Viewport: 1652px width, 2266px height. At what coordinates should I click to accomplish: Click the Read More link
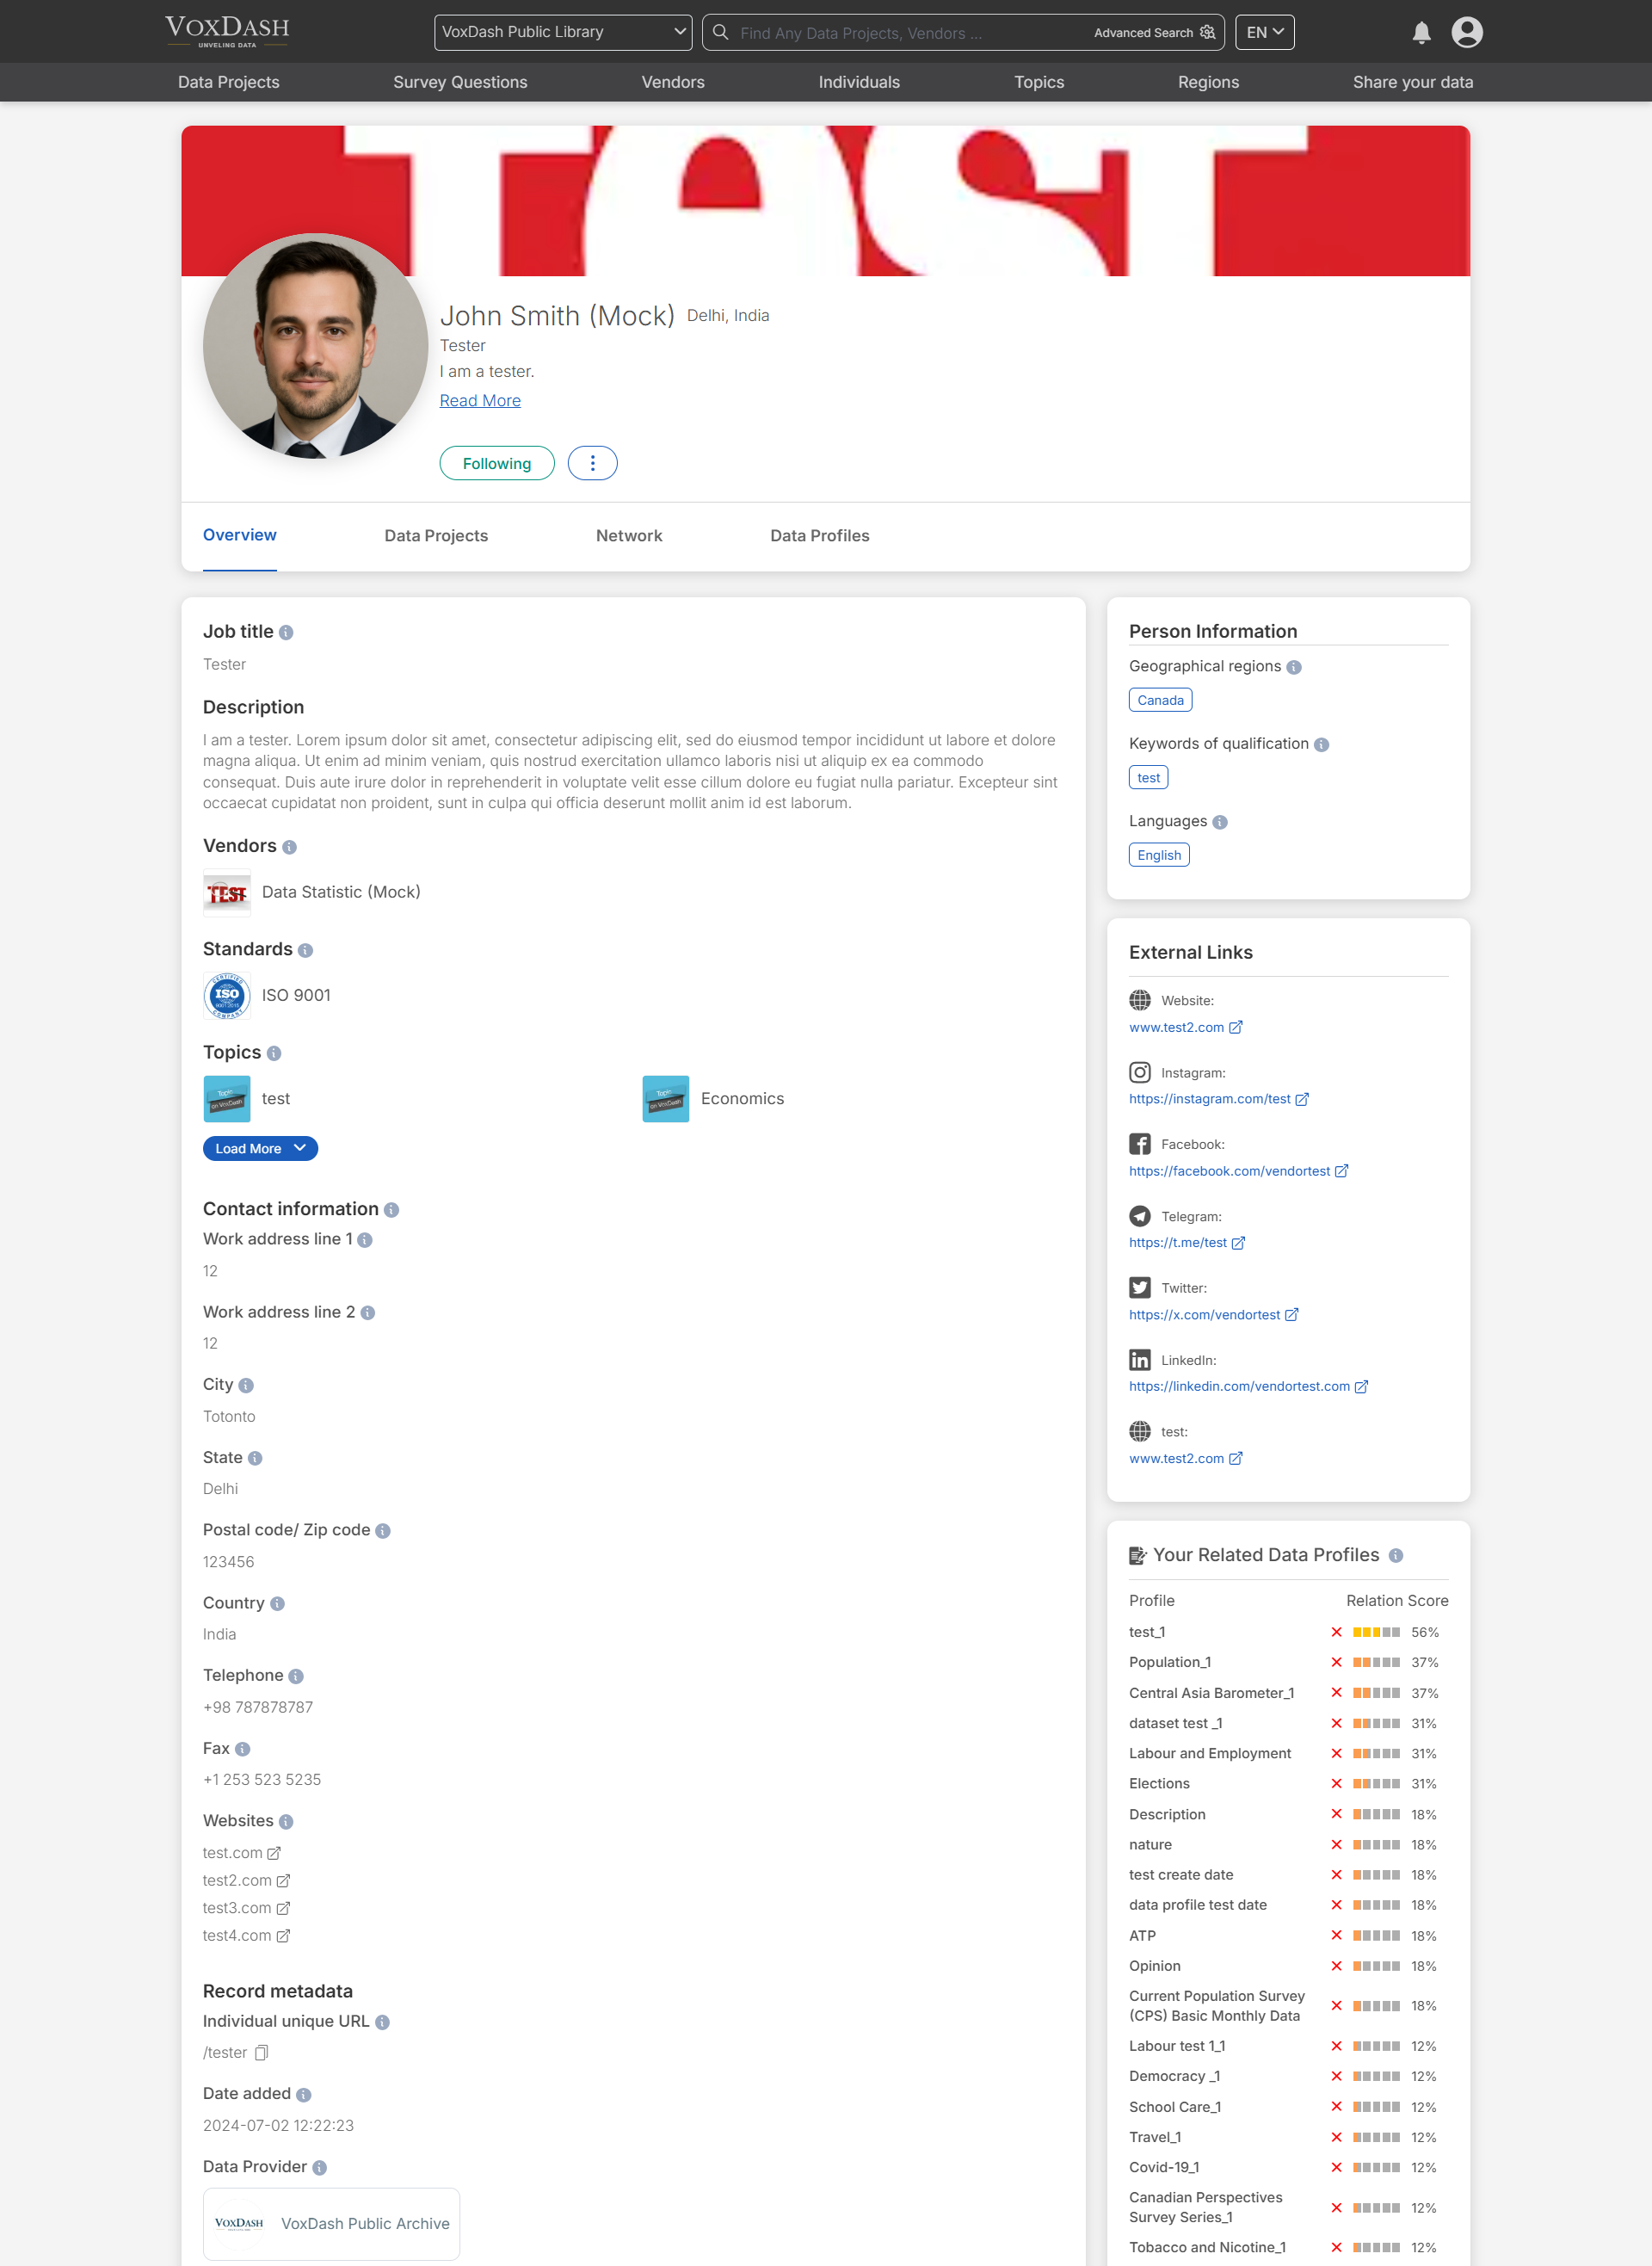click(x=480, y=400)
